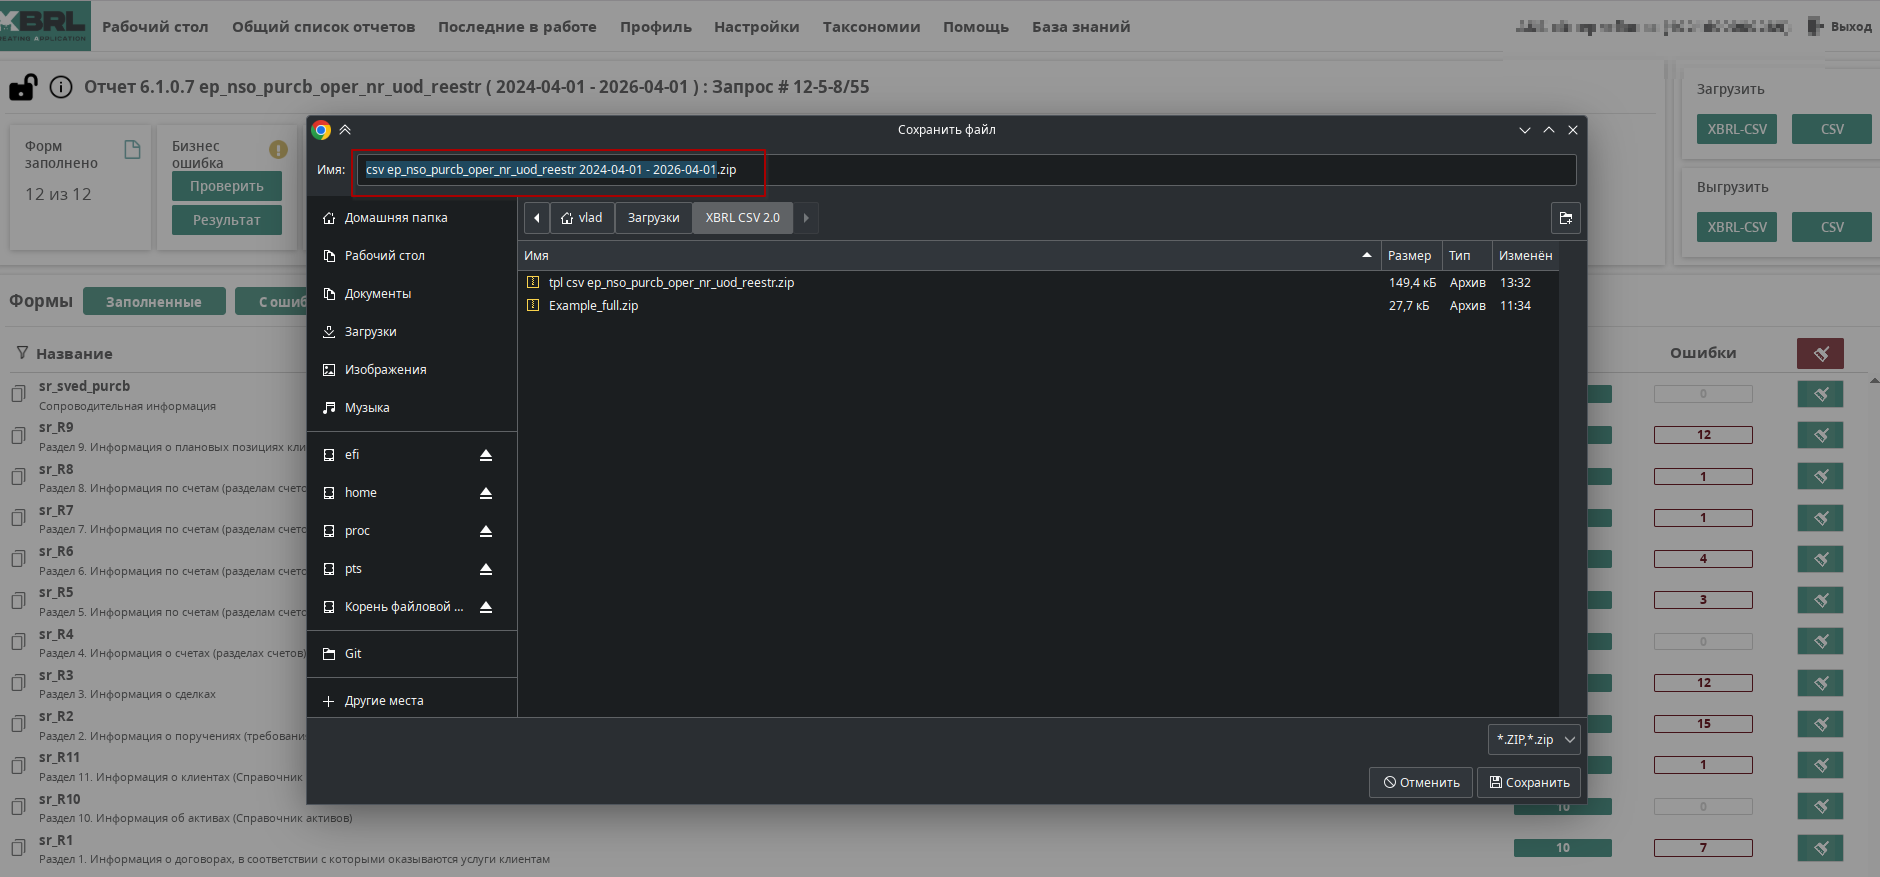The height and width of the screenshot is (877, 1880).
Task: Click the unlocked padlock icon
Action: click(23, 88)
